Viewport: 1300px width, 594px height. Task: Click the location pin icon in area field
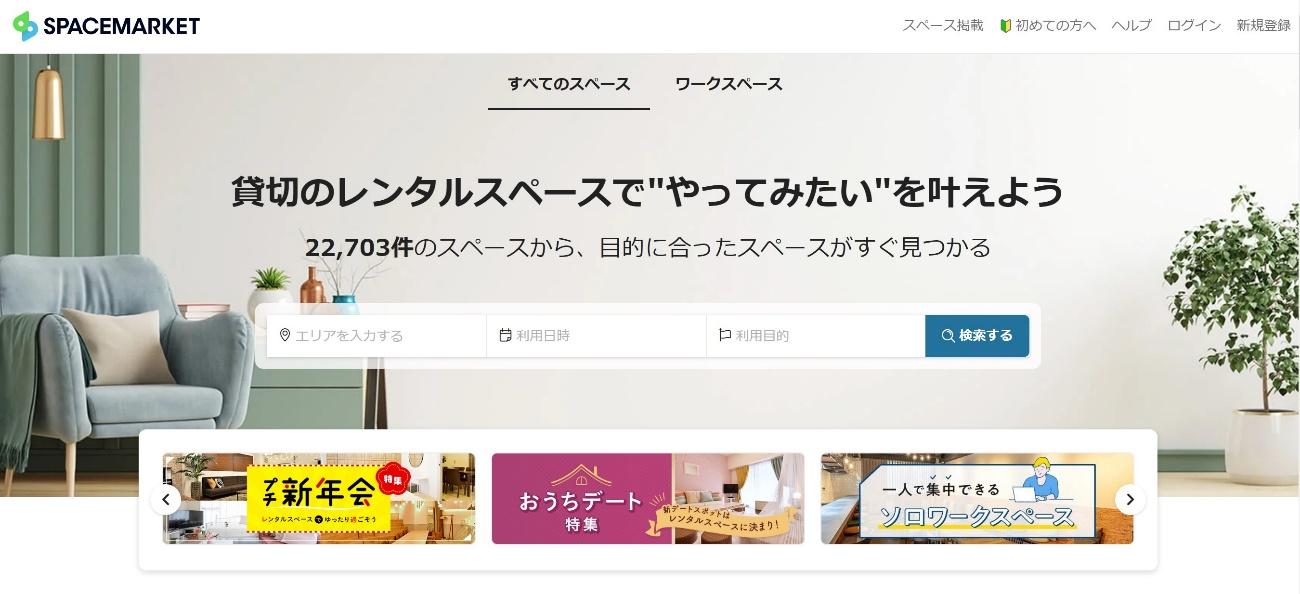pos(285,335)
